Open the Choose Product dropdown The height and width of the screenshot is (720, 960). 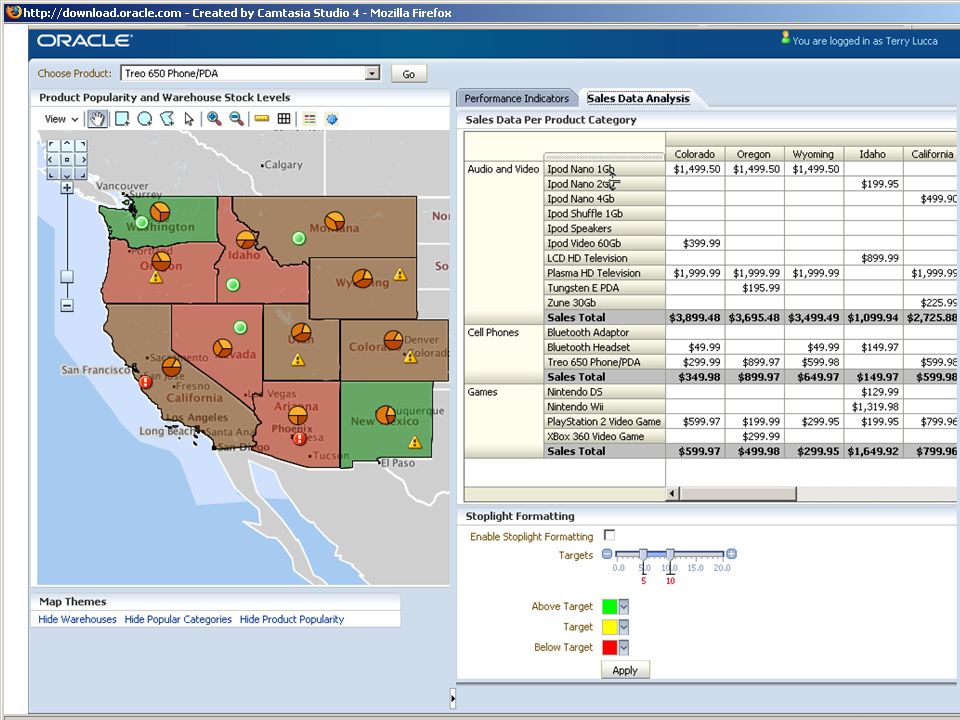[x=372, y=73]
